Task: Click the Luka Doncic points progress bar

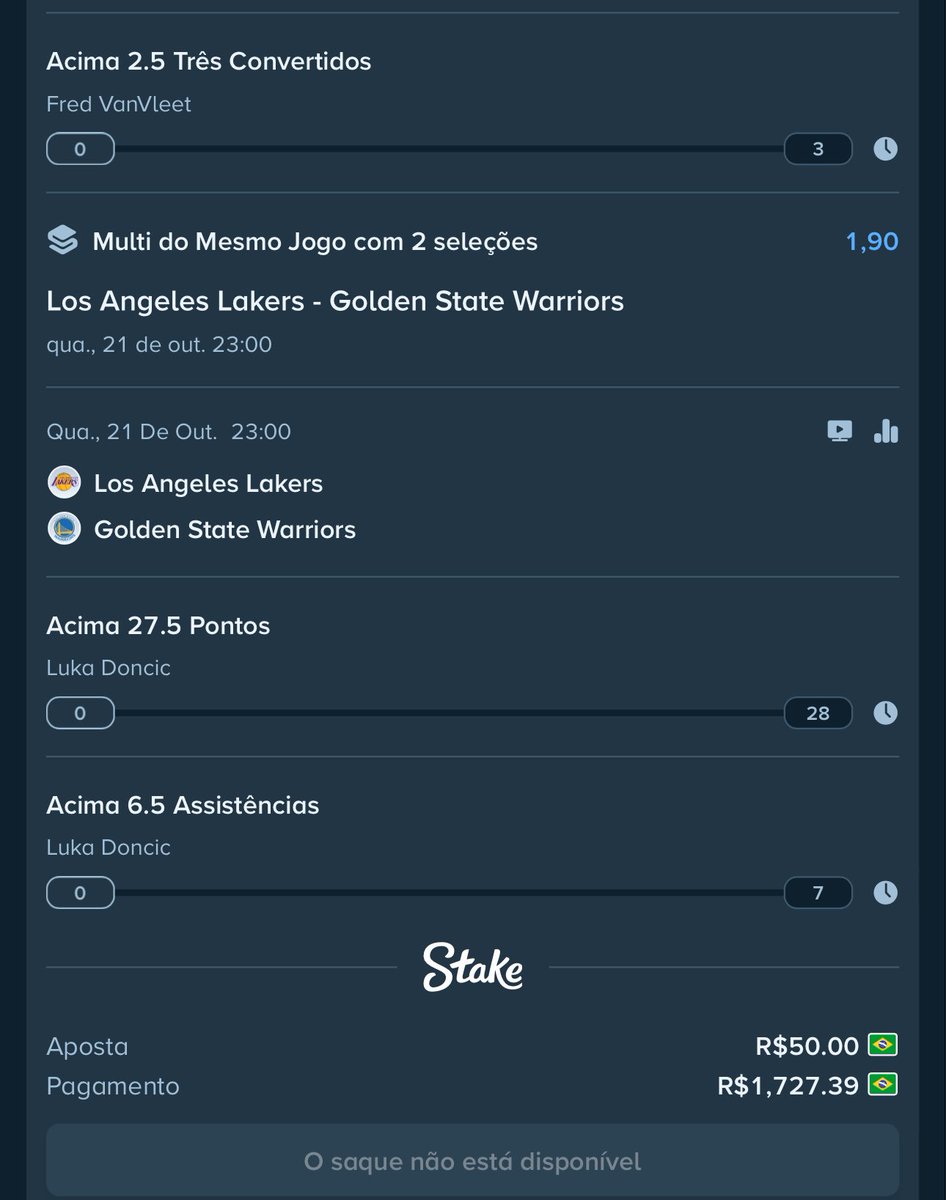Action: click(x=449, y=713)
